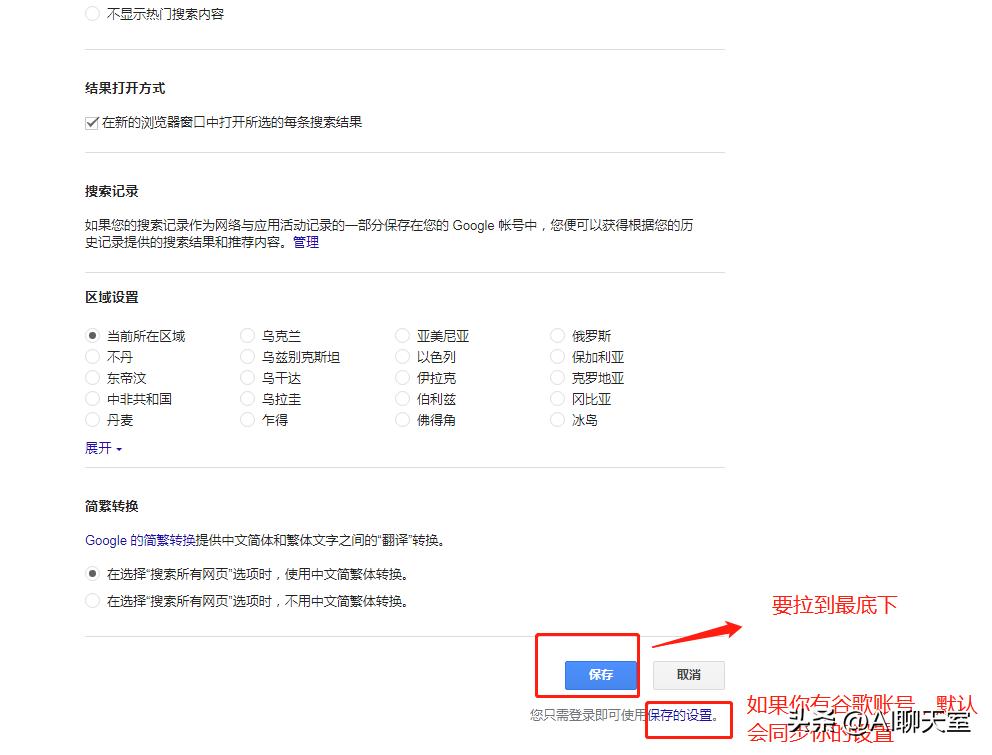Click the 取消 button to cancel
Screen dimensions: 992x755
tap(688, 675)
